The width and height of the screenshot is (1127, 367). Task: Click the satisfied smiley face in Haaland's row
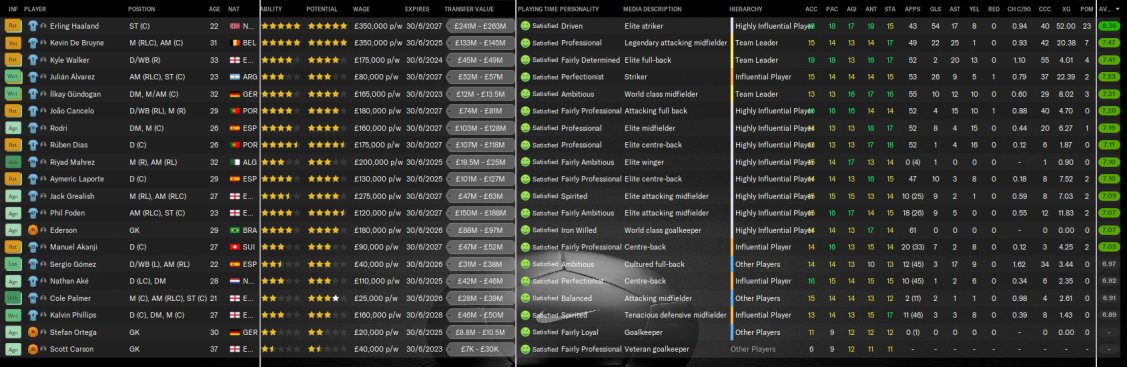(x=525, y=26)
